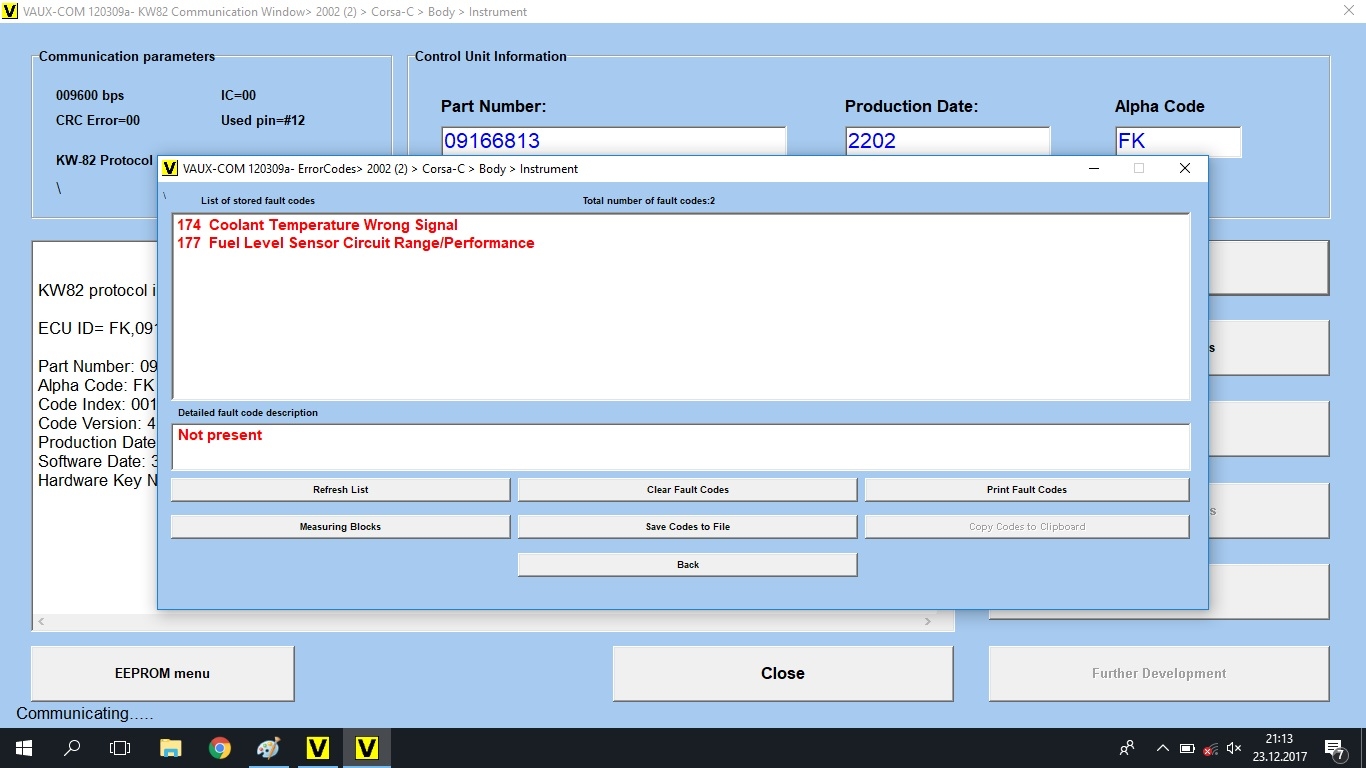The height and width of the screenshot is (768, 1366).
Task: Click the Production Date field 2202
Action: [x=947, y=141]
